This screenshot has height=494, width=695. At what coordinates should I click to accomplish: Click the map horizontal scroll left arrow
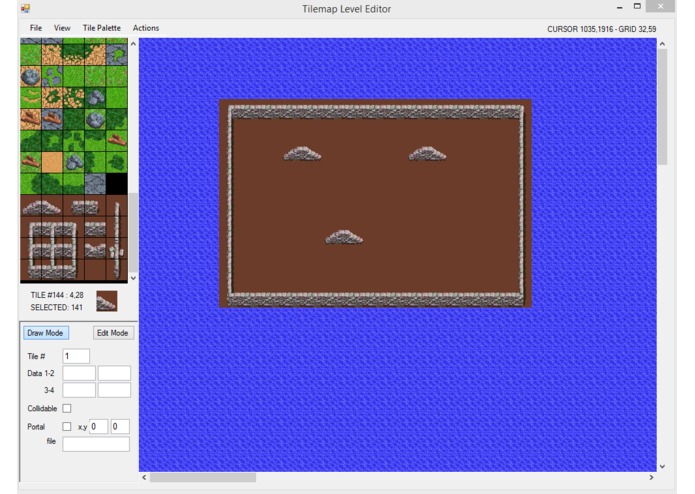click(144, 477)
